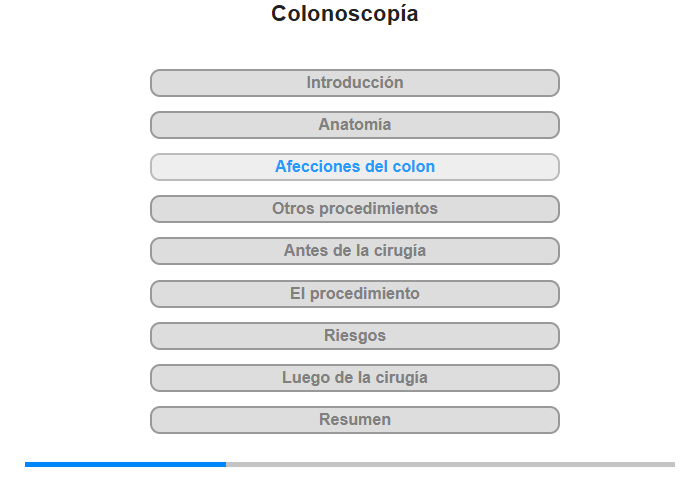Image resolution: width=700 pixels, height=480 pixels.
Task: Open the Resumen section
Action: click(355, 420)
